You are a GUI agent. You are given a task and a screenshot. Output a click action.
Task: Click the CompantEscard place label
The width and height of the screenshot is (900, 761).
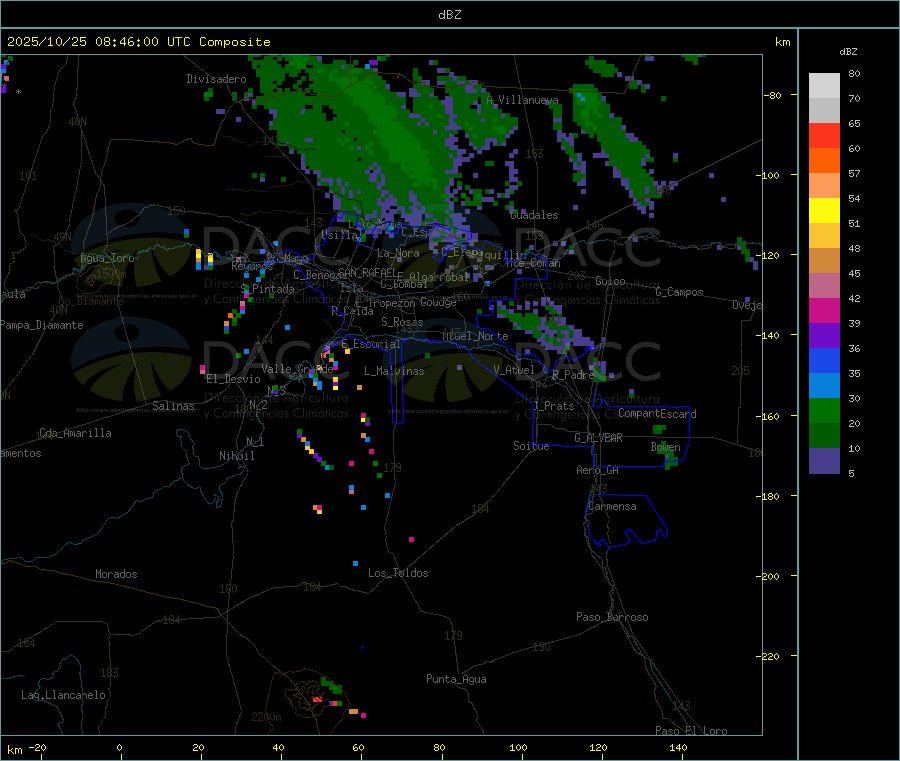pos(657,413)
